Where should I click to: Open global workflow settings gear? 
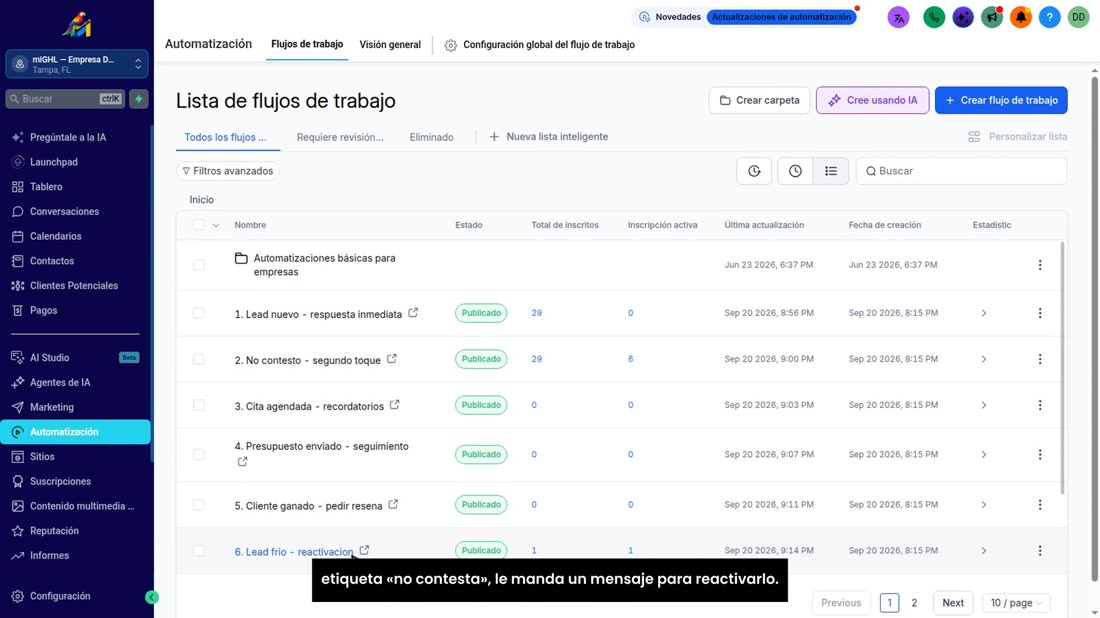pyautogui.click(x=450, y=45)
